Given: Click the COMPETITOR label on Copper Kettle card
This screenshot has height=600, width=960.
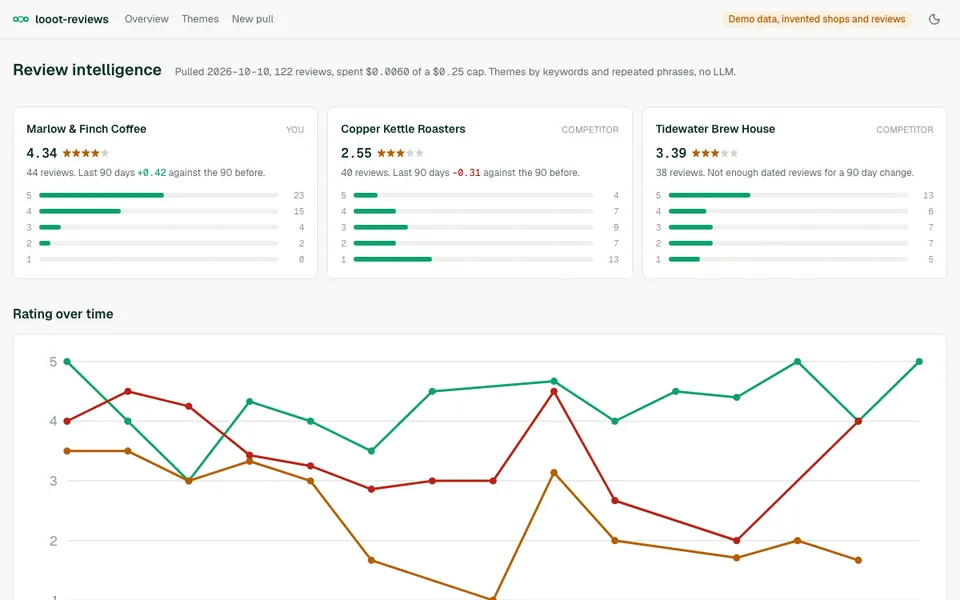Looking at the screenshot, I should point(590,130).
